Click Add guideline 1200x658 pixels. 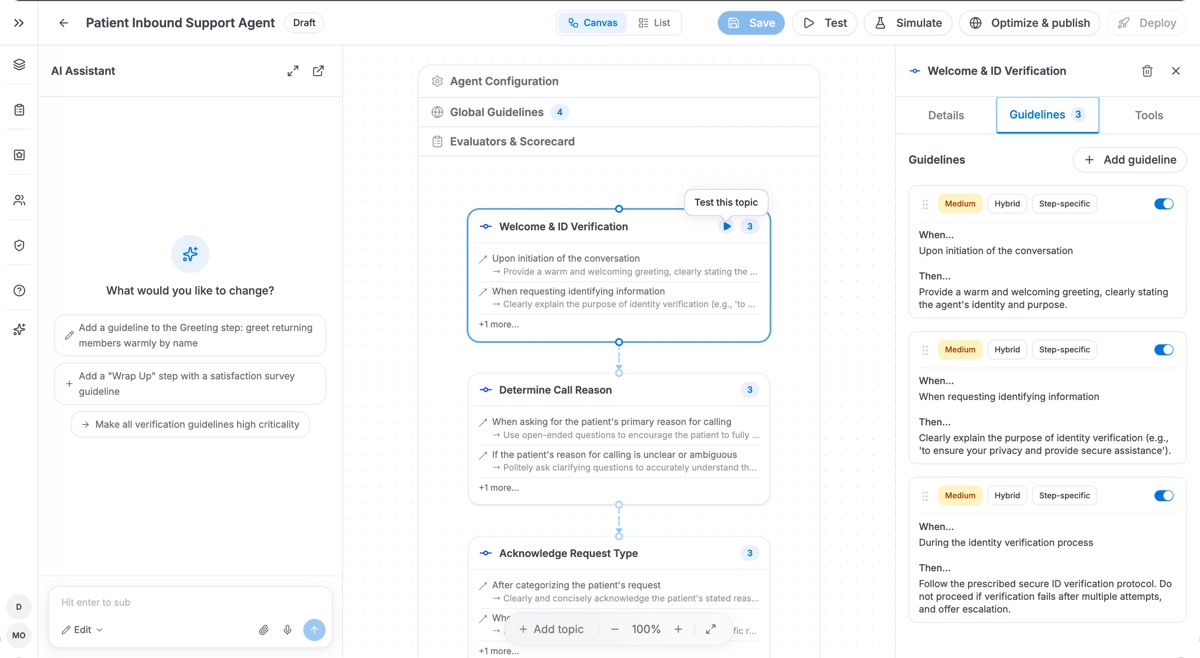[x=1130, y=160]
